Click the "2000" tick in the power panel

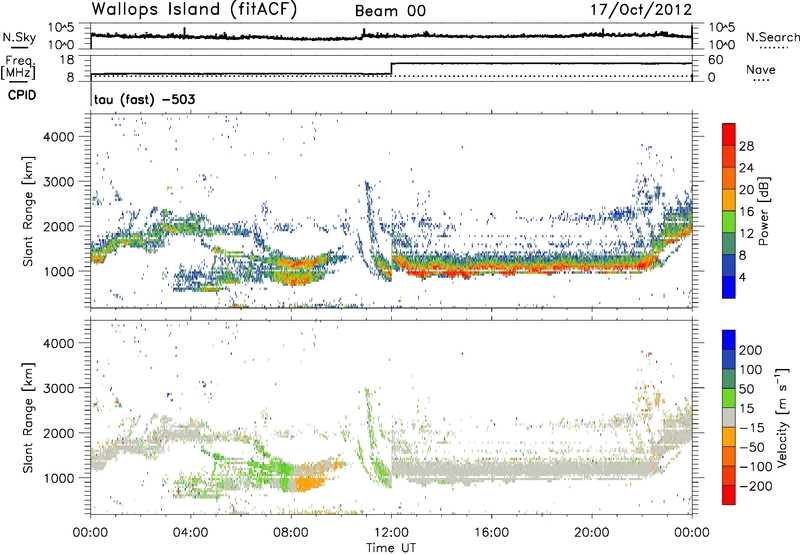pos(59,226)
